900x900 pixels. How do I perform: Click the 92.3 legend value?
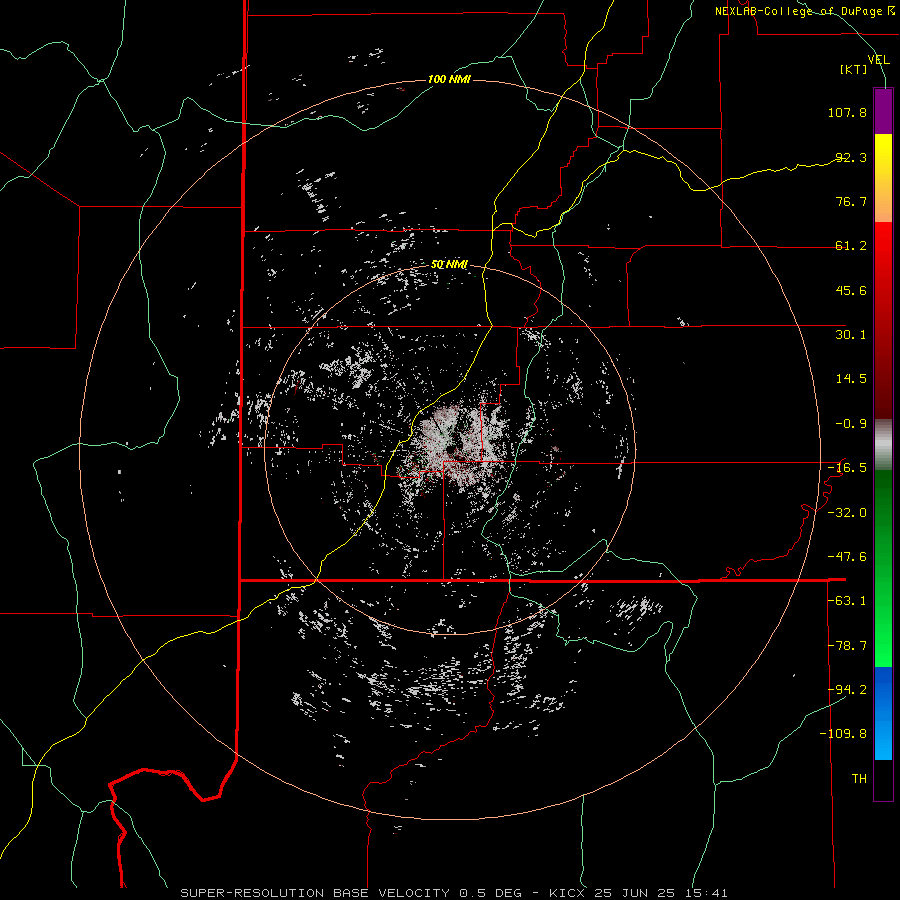[851, 157]
